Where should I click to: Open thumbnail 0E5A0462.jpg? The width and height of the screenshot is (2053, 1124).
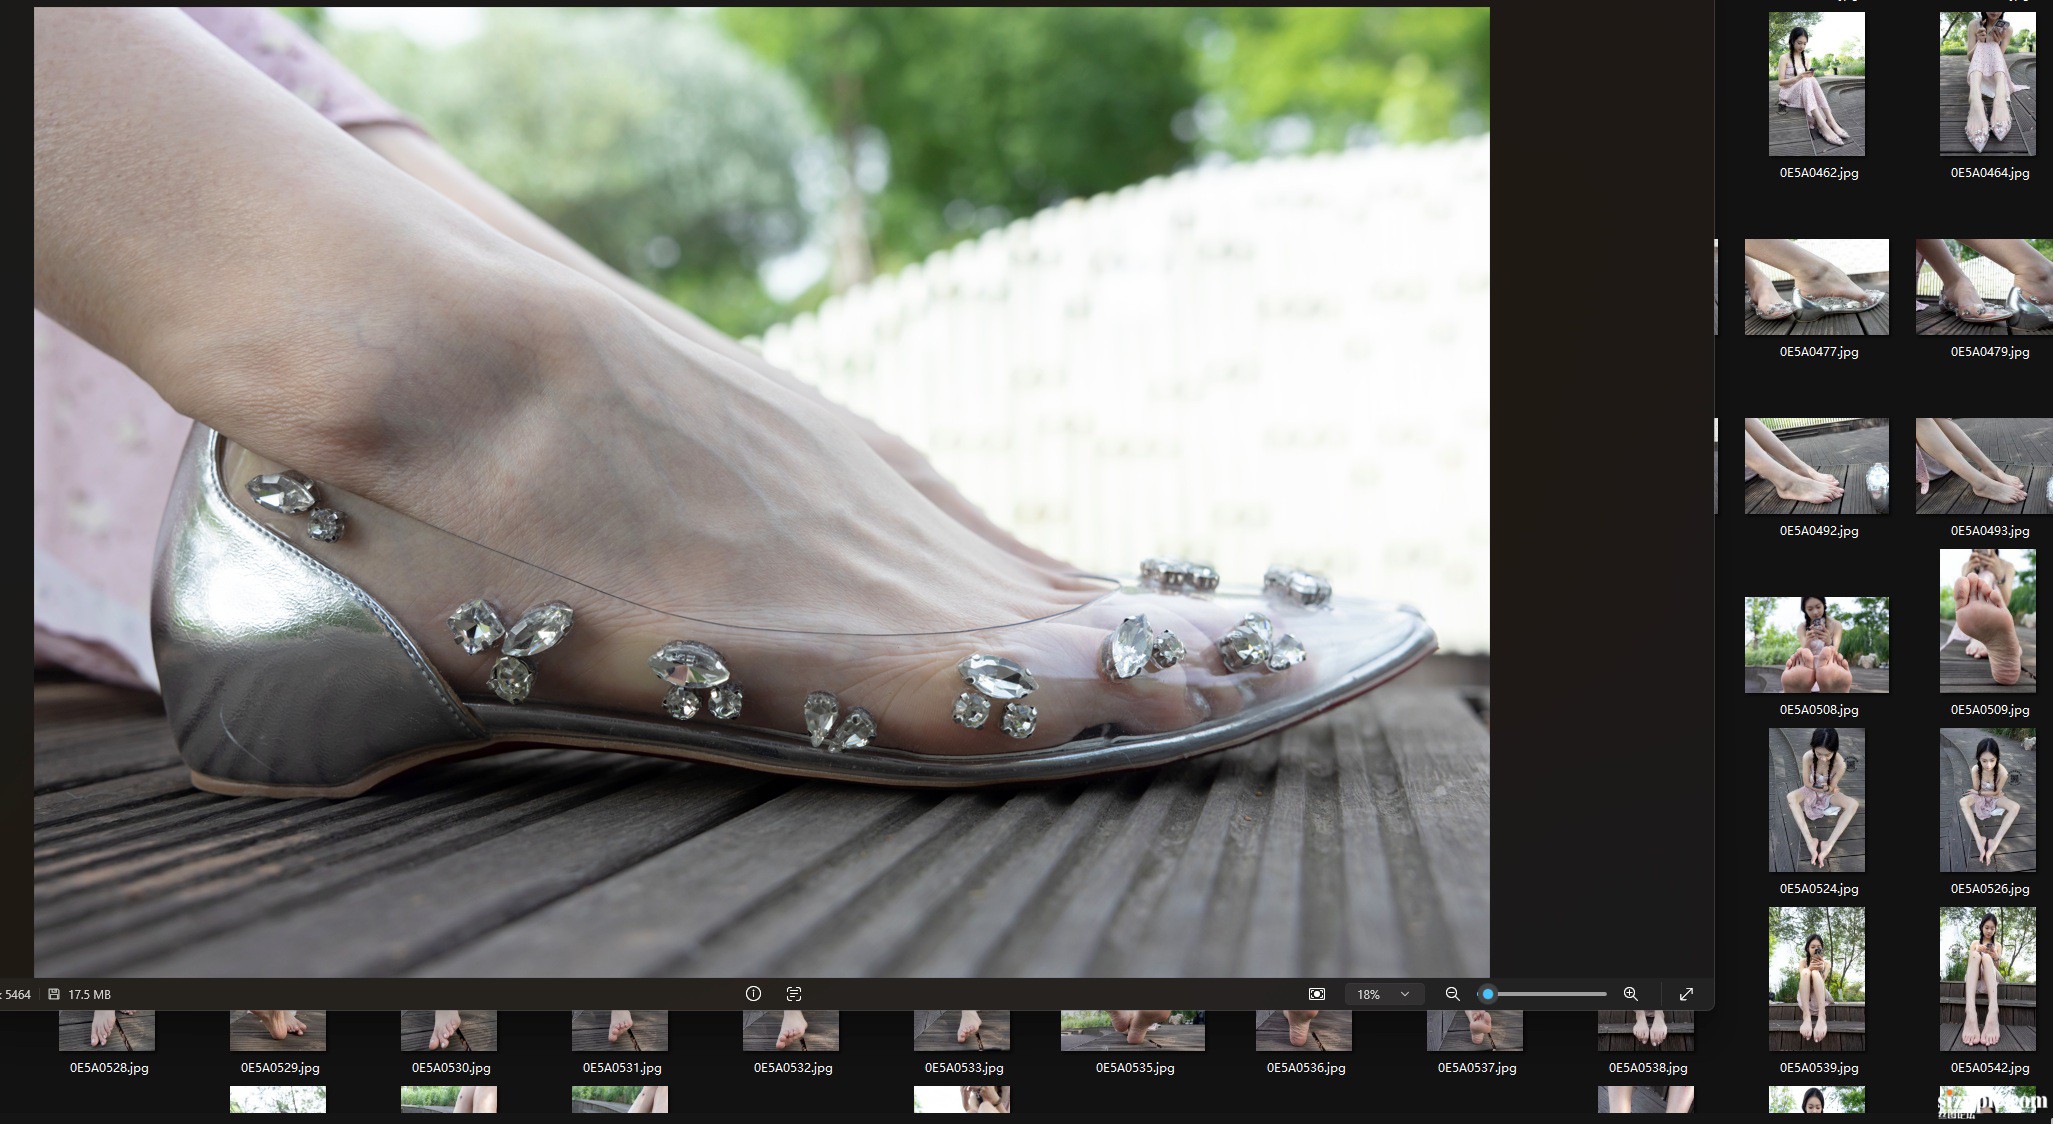[x=1817, y=84]
